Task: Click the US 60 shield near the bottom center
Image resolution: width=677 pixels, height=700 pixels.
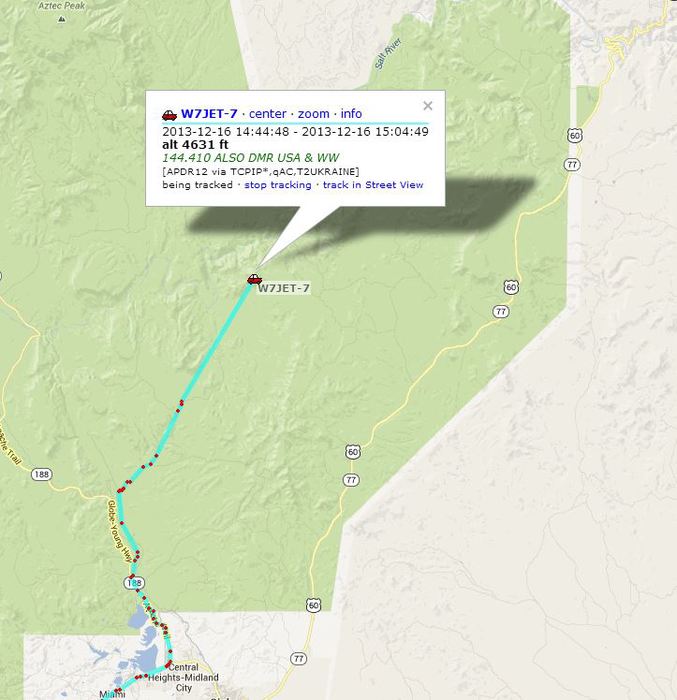Action: tap(313, 605)
